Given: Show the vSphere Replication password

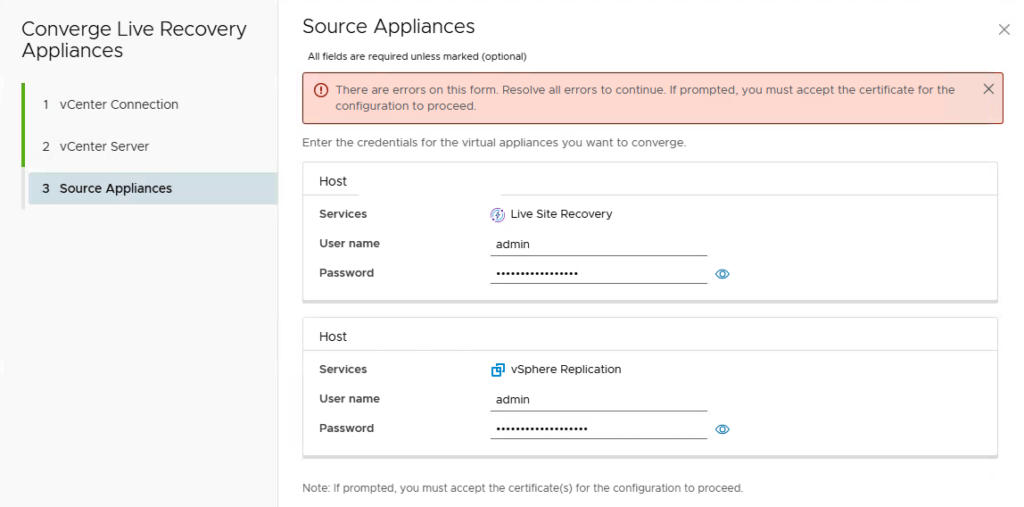Looking at the screenshot, I should [x=722, y=429].
